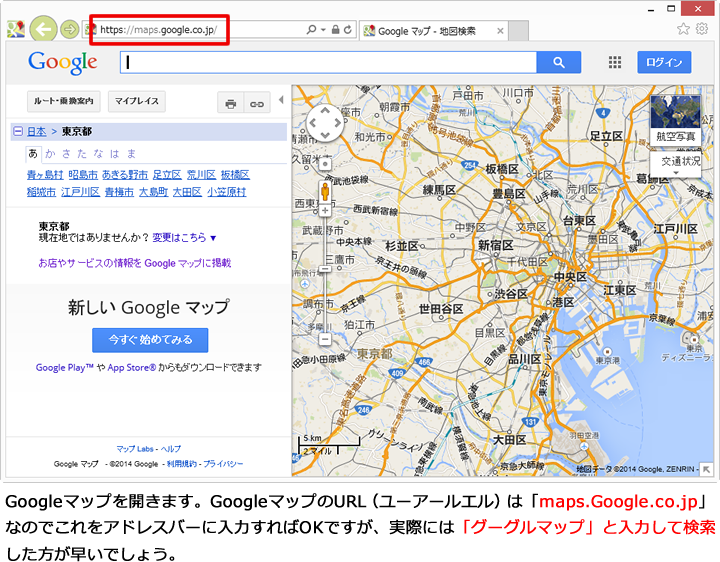Click the padlock security icon
Image resolution: width=720 pixels, height=562 pixels.
[x=335, y=30]
